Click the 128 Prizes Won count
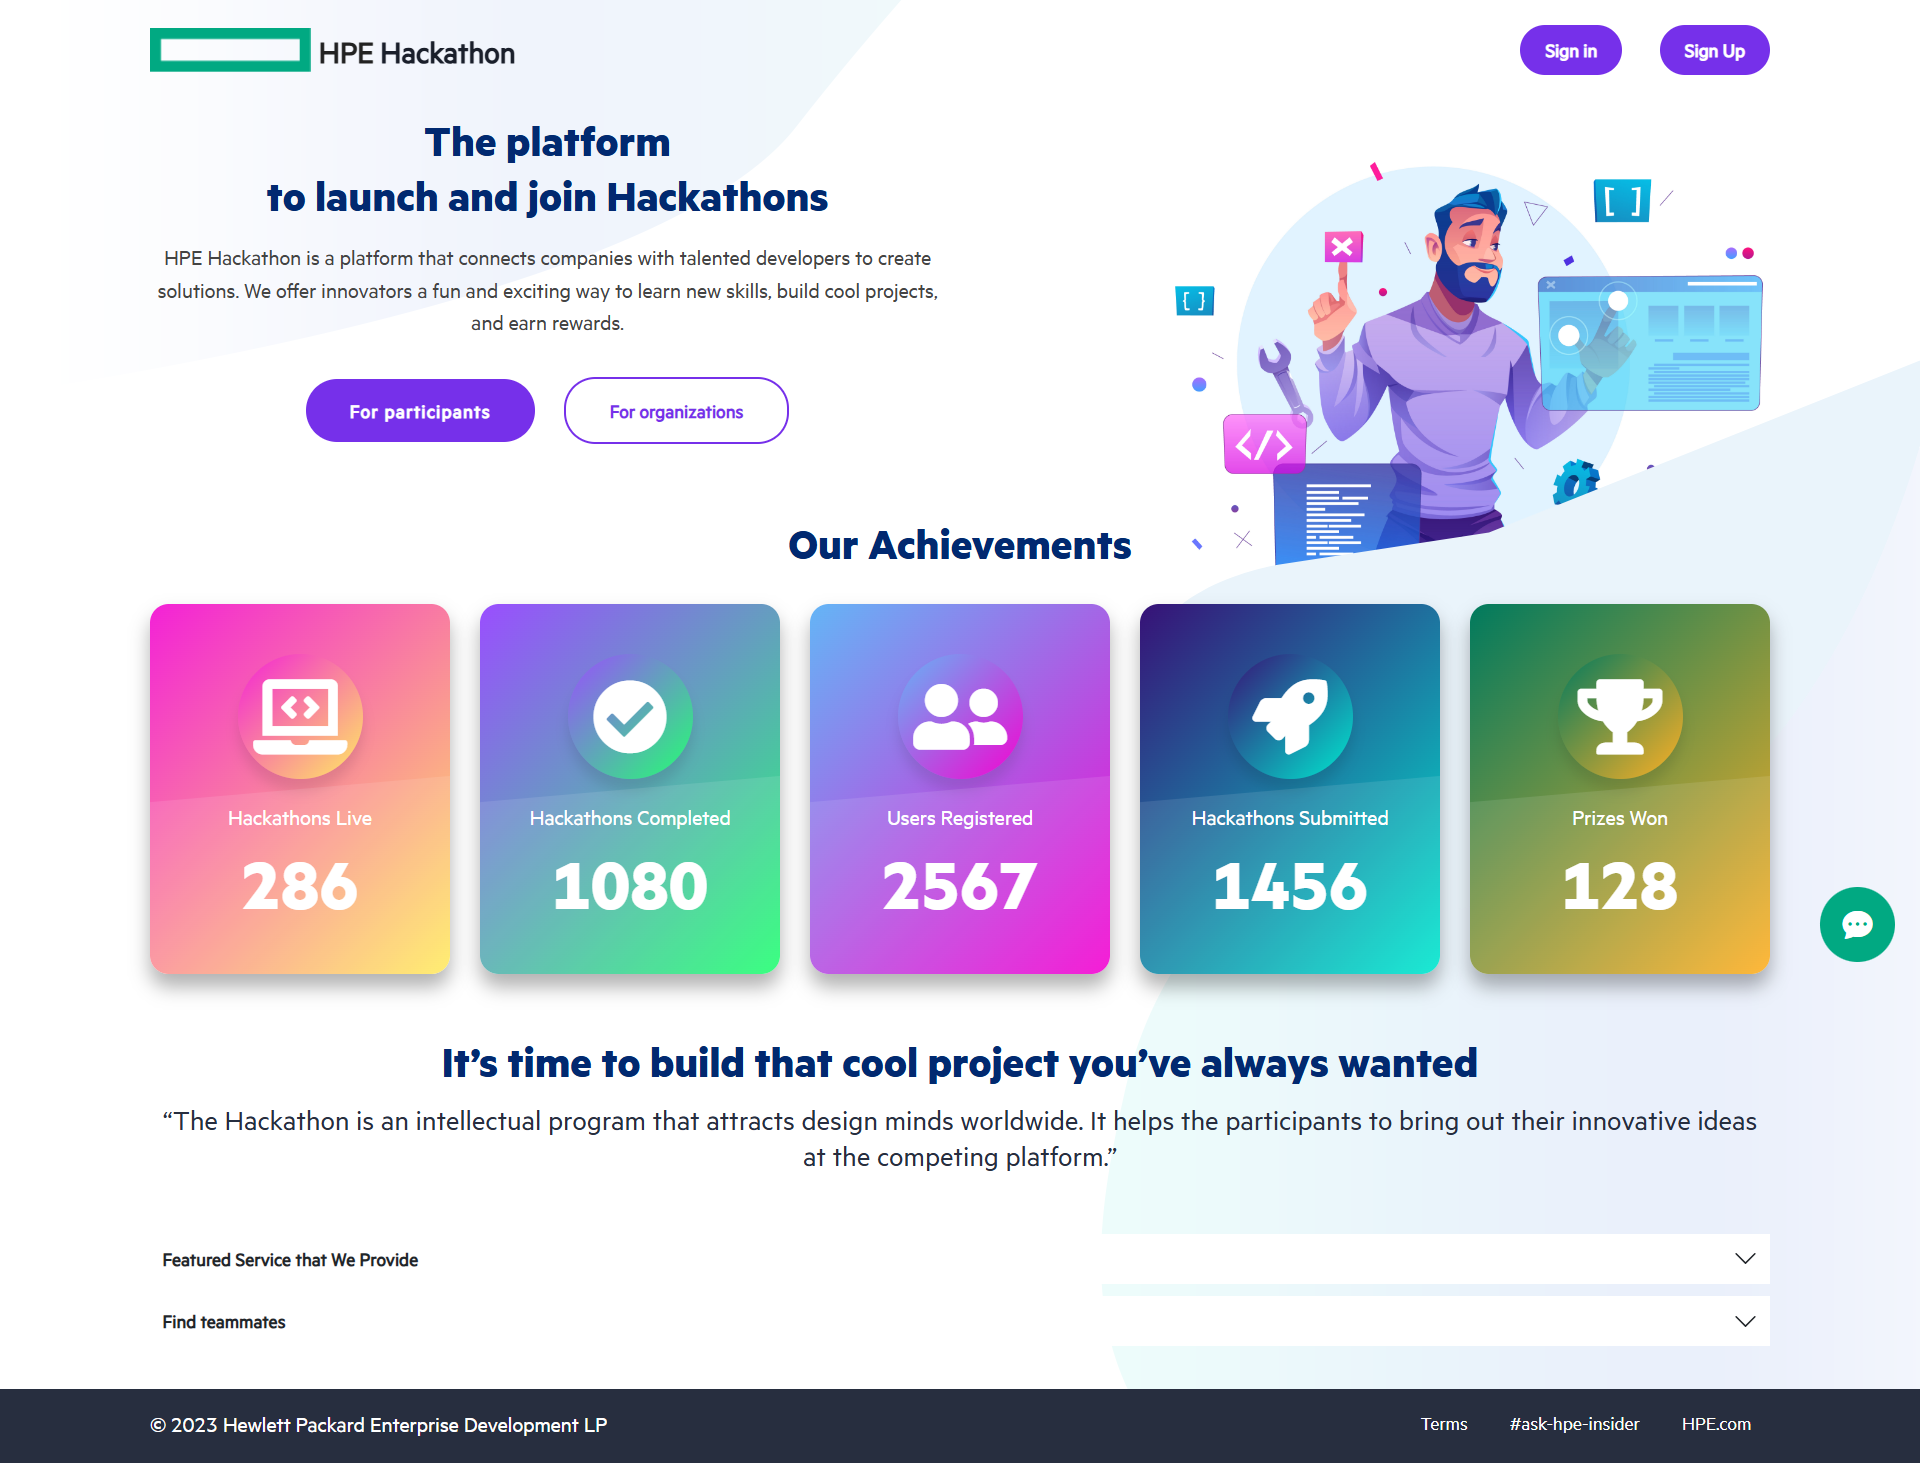 click(x=1620, y=886)
